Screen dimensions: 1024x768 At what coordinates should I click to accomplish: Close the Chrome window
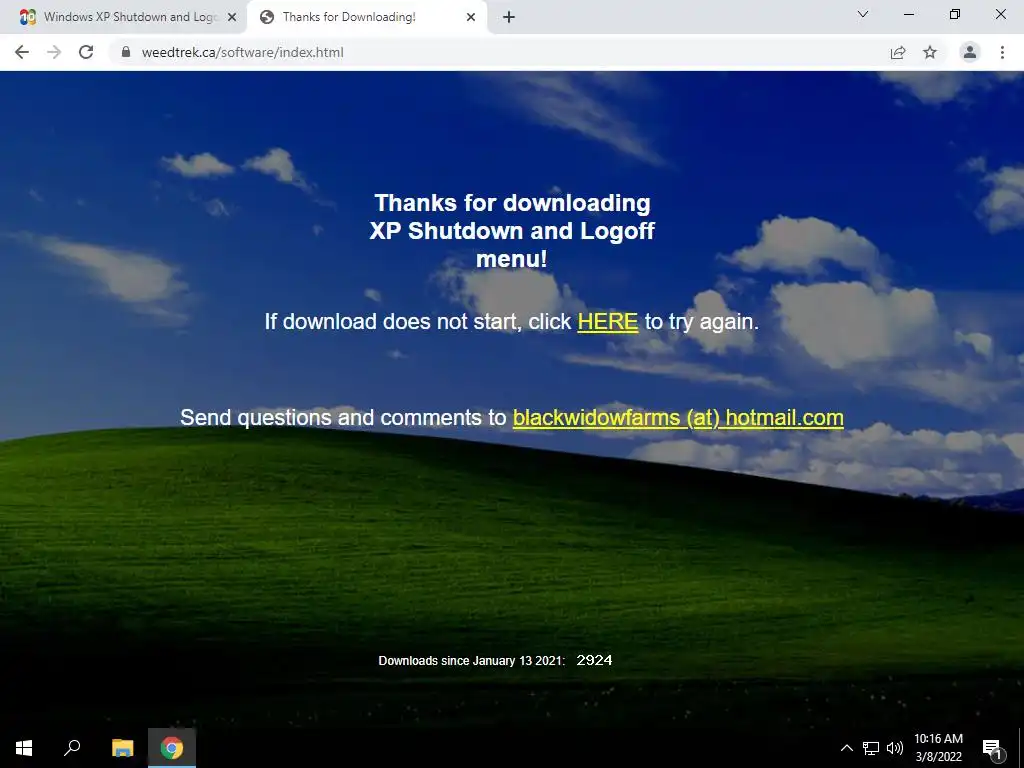point(1000,14)
